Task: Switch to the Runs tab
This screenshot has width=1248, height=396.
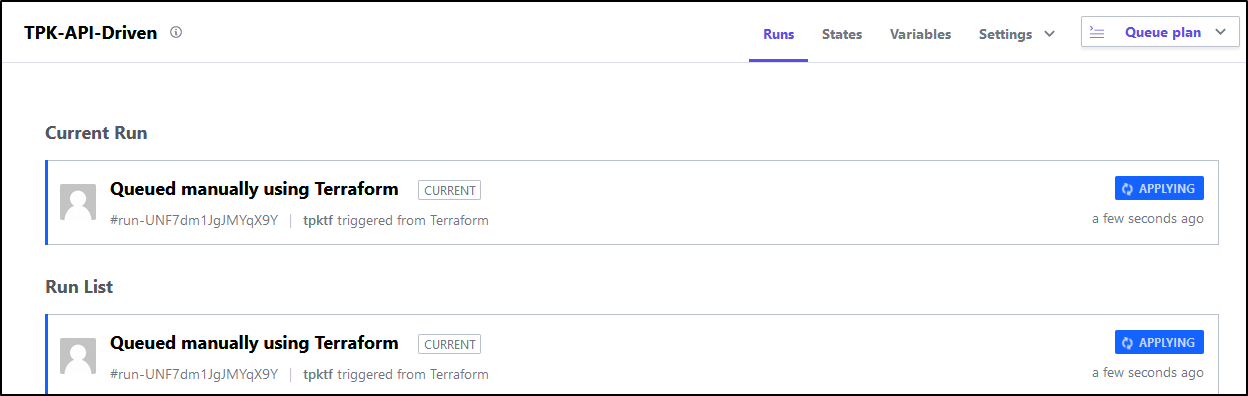Action: [778, 34]
